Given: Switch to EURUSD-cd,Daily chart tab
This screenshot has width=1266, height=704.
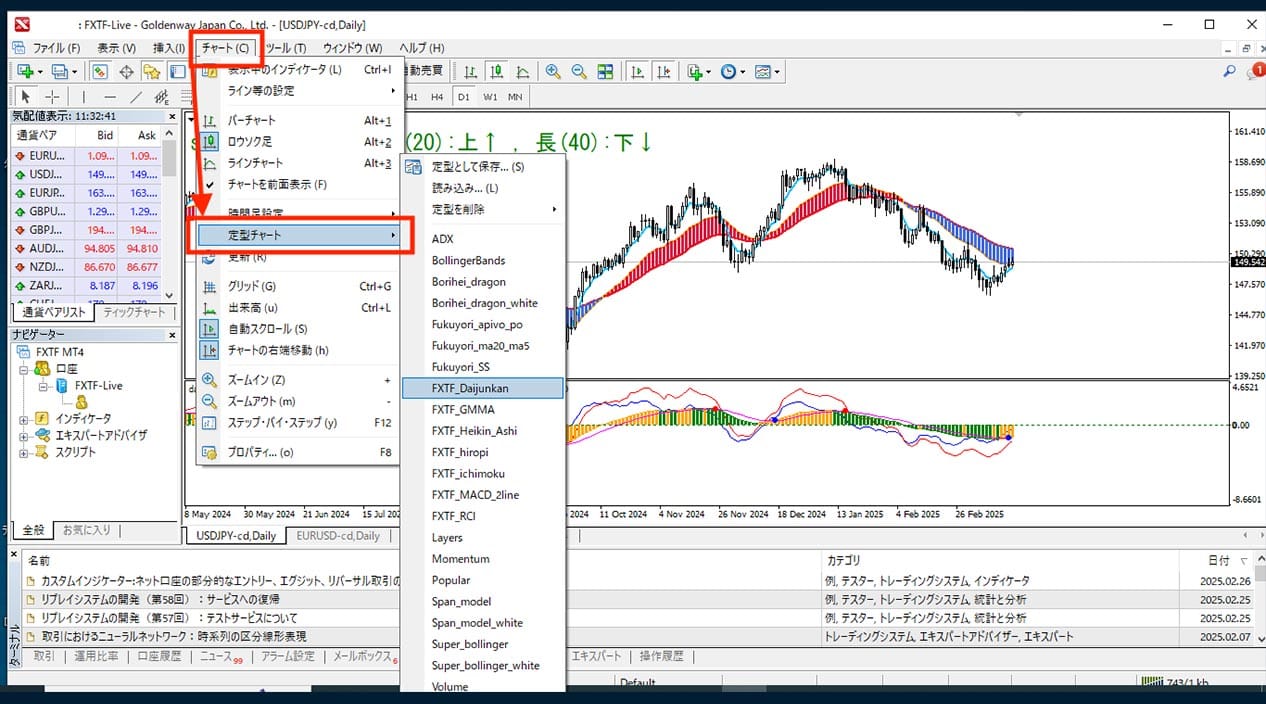Looking at the screenshot, I should point(337,536).
